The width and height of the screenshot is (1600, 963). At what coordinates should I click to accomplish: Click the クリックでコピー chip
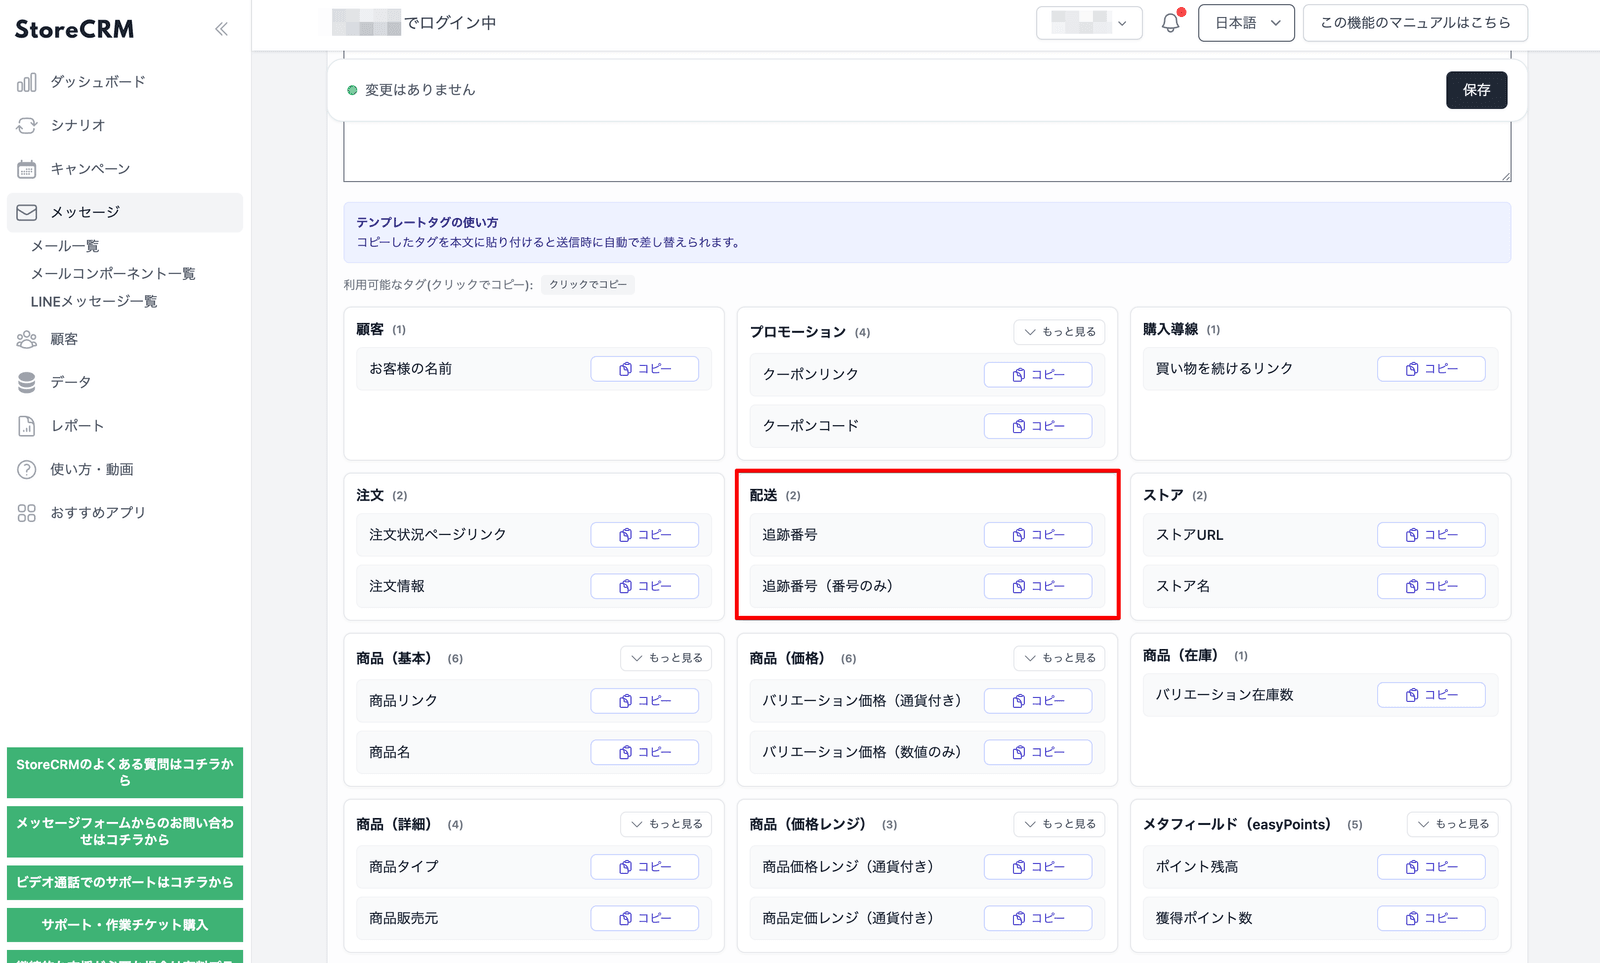point(588,285)
